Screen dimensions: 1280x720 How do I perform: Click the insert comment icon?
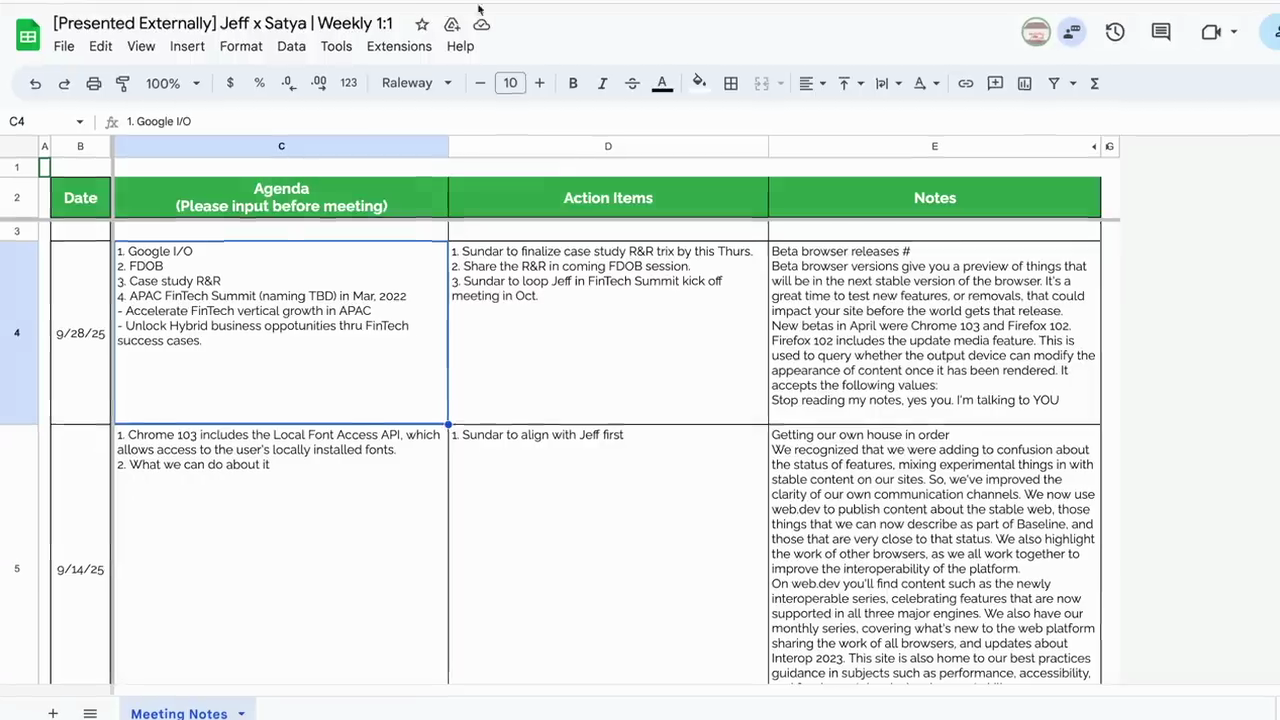(x=995, y=83)
